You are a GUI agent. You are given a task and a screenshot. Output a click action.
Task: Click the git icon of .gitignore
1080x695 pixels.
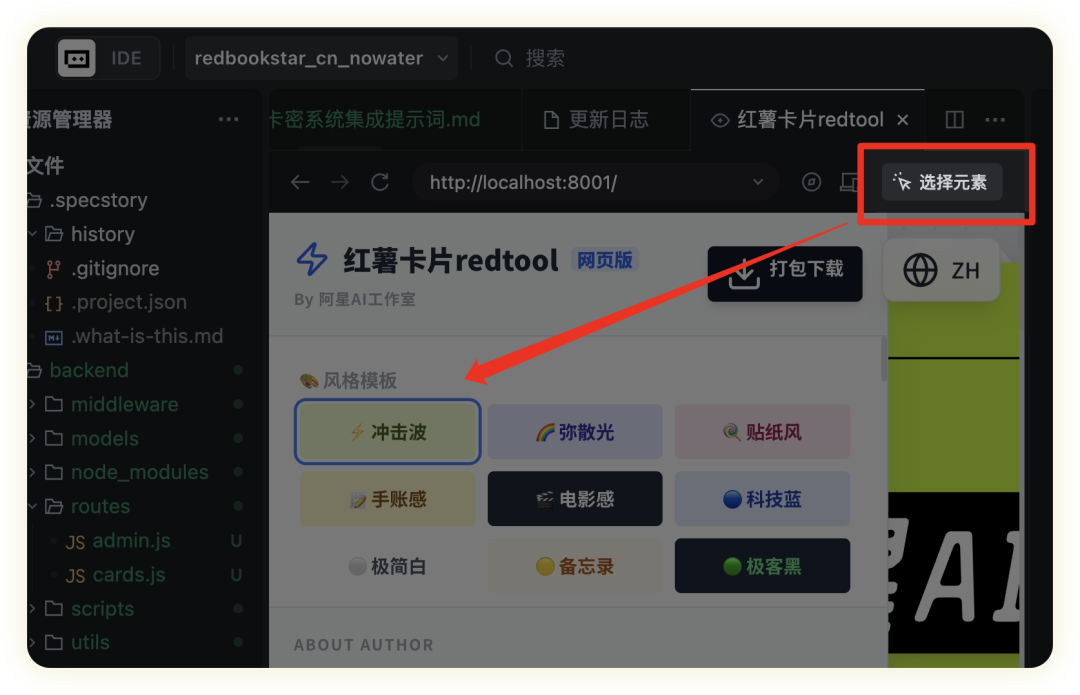pos(53,269)
